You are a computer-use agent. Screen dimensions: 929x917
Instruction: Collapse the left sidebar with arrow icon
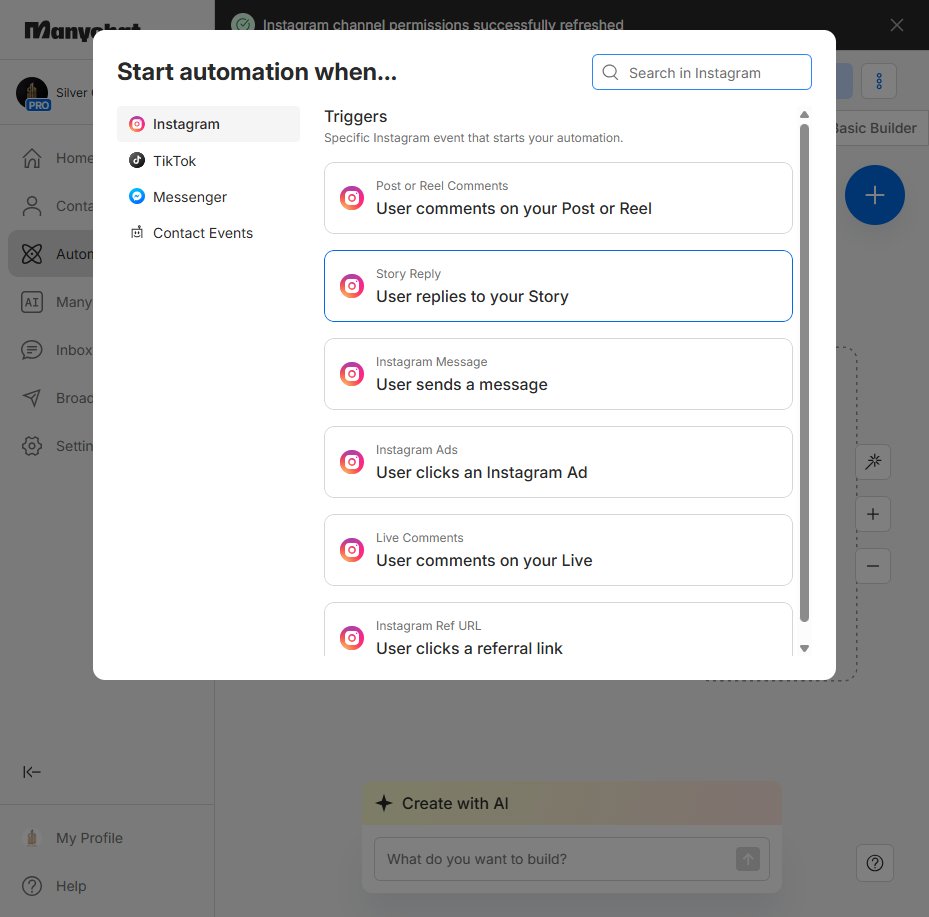pos(32,772)
